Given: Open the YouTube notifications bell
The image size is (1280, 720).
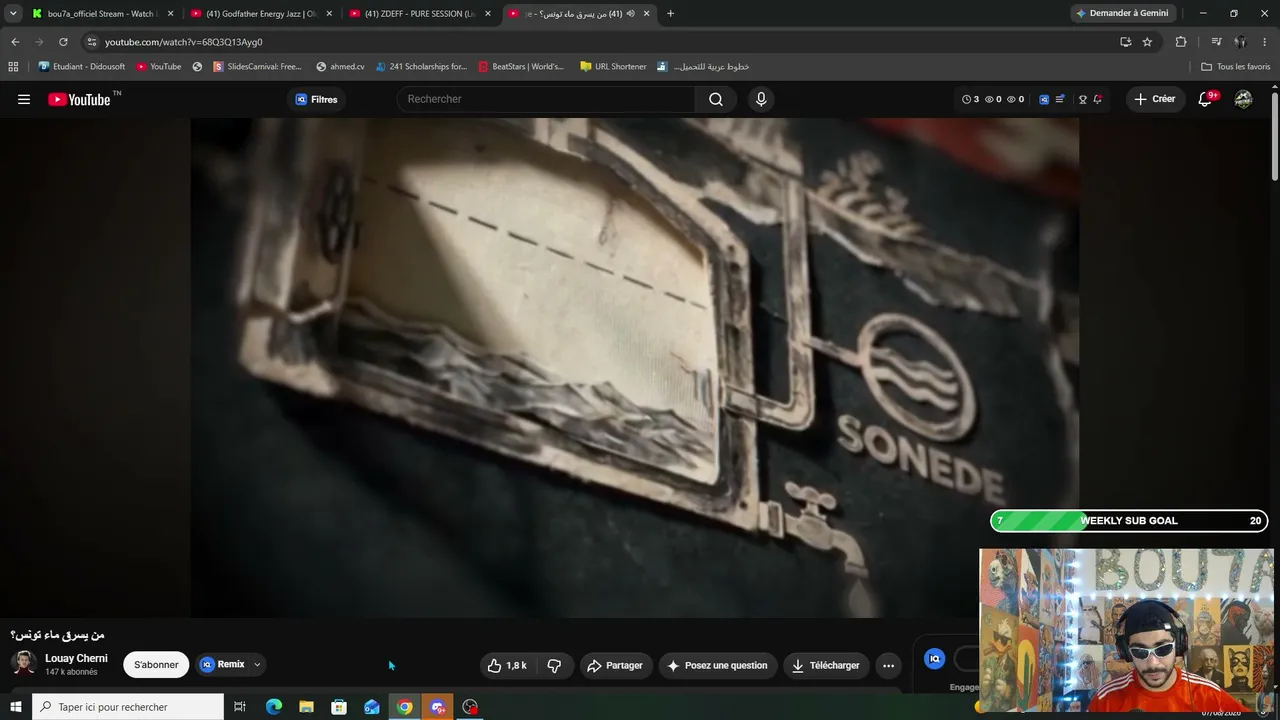Looking at the screenshot, I should 1206,99.
